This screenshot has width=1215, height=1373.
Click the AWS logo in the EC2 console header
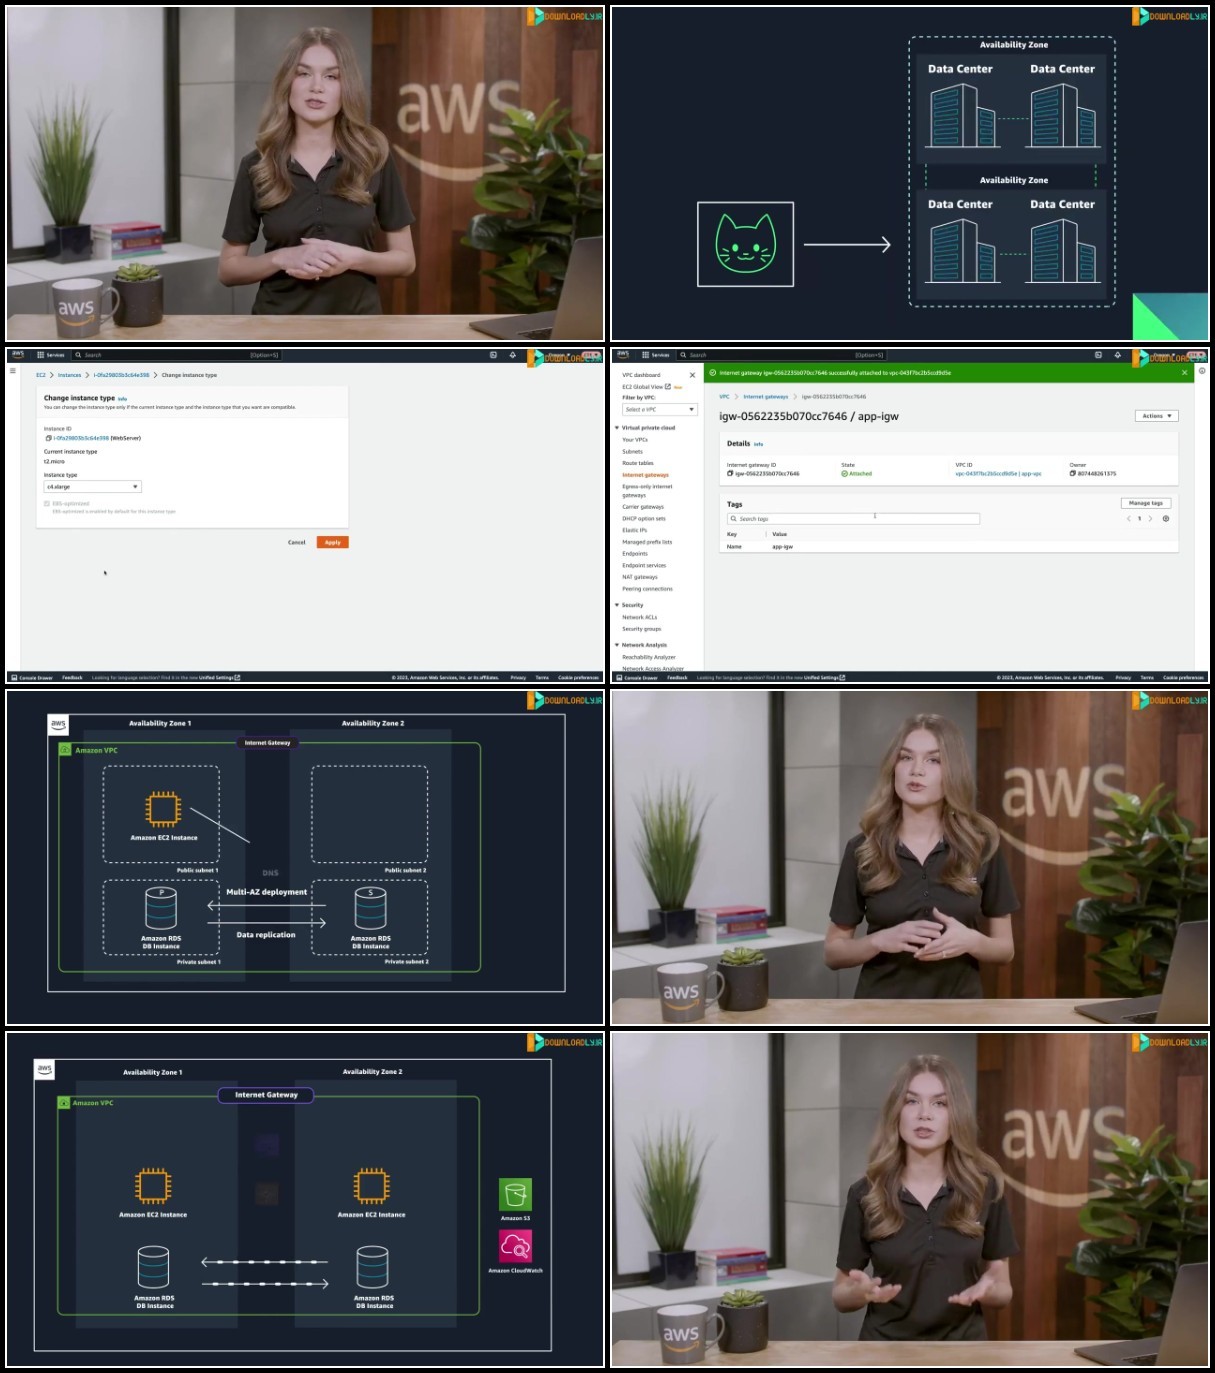click(x=18, y=355)
